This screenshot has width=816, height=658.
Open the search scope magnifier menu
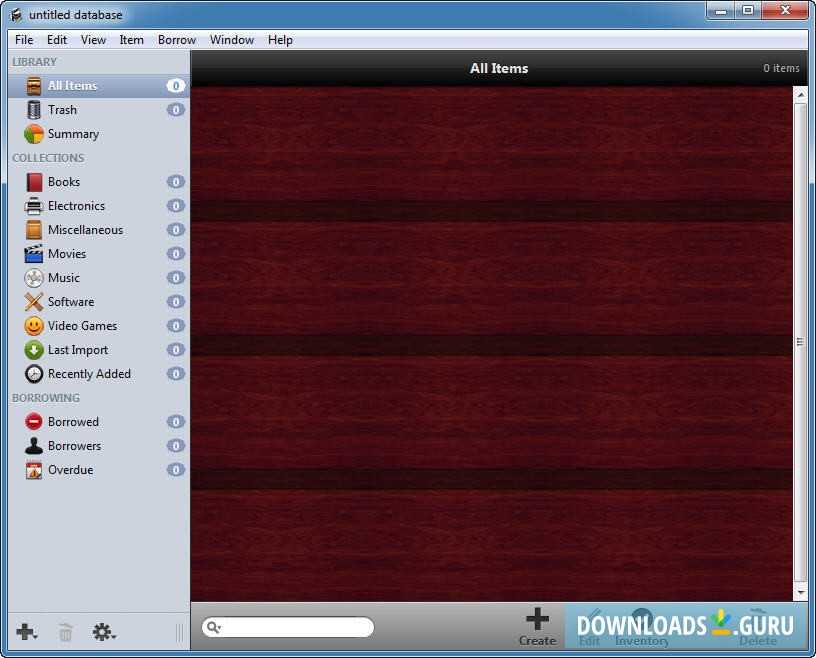[x=213, y=627]
